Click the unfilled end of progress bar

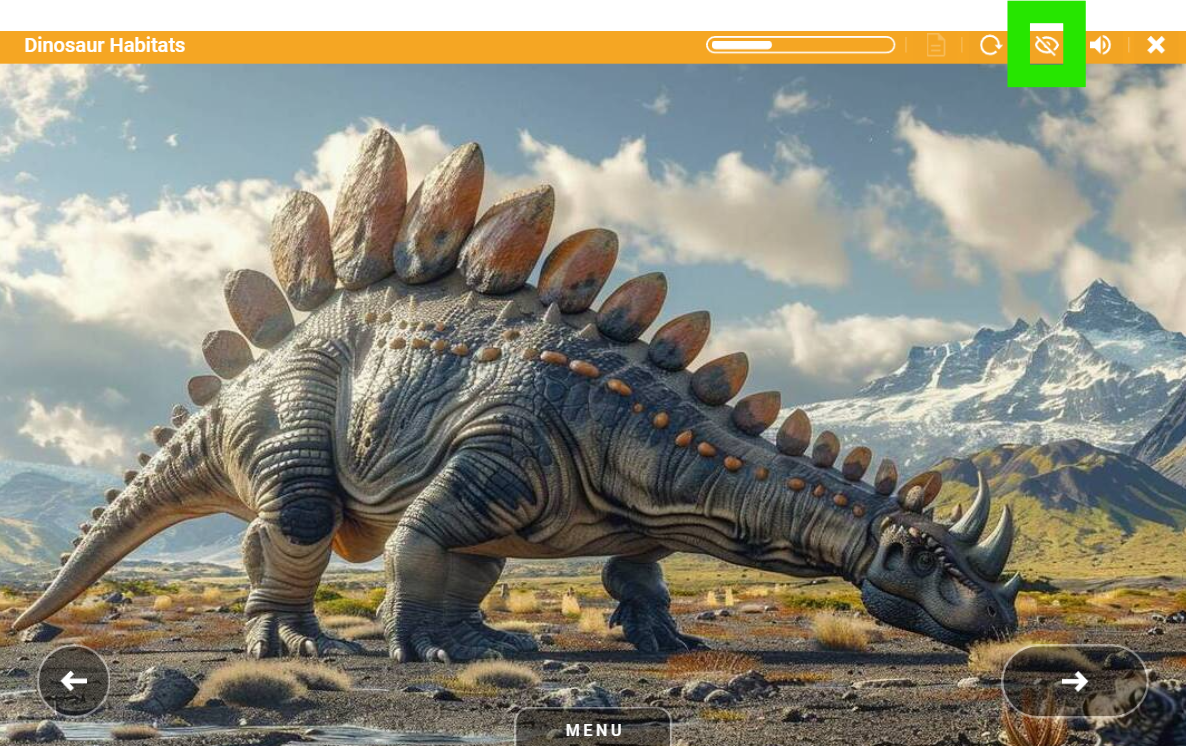832,45
